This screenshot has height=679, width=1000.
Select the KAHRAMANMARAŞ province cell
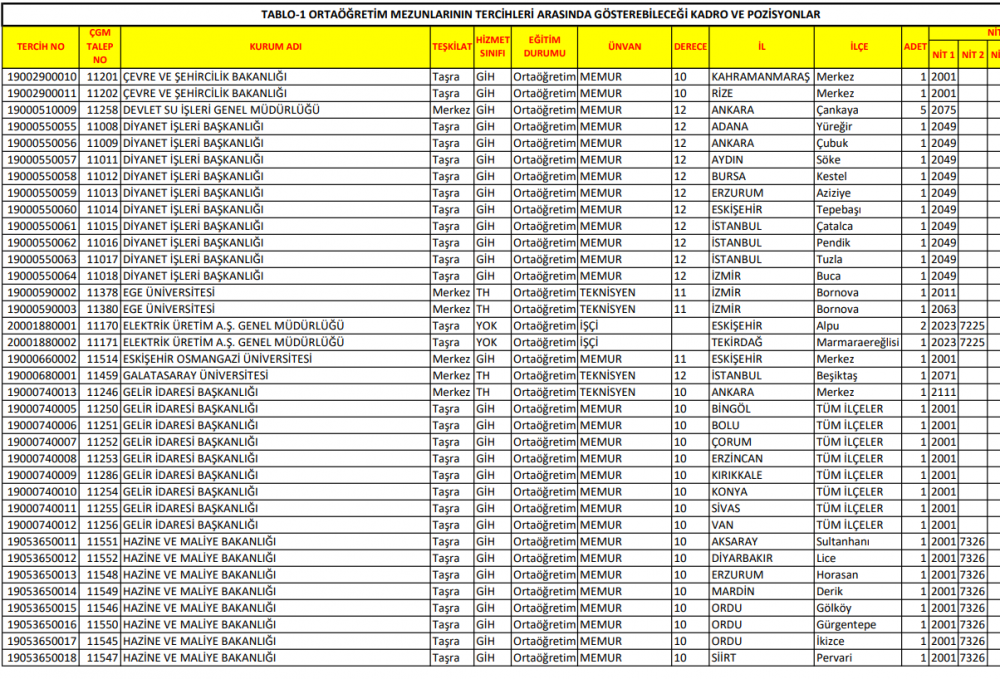click(x=761, y=77)
